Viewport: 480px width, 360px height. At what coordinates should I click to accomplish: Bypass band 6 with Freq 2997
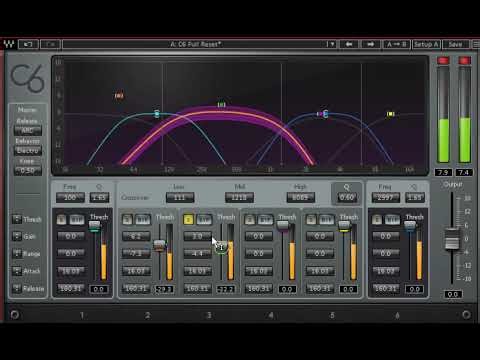point(392,220)
